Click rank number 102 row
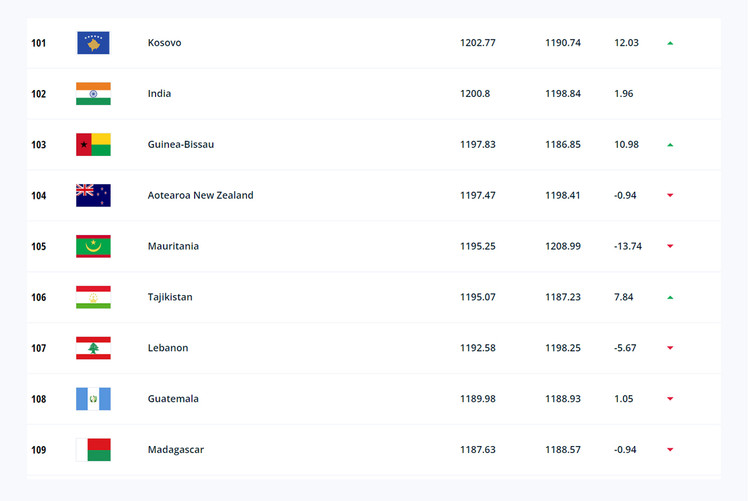The width and height of the screenshot is (750, 501). click(374, 94)
